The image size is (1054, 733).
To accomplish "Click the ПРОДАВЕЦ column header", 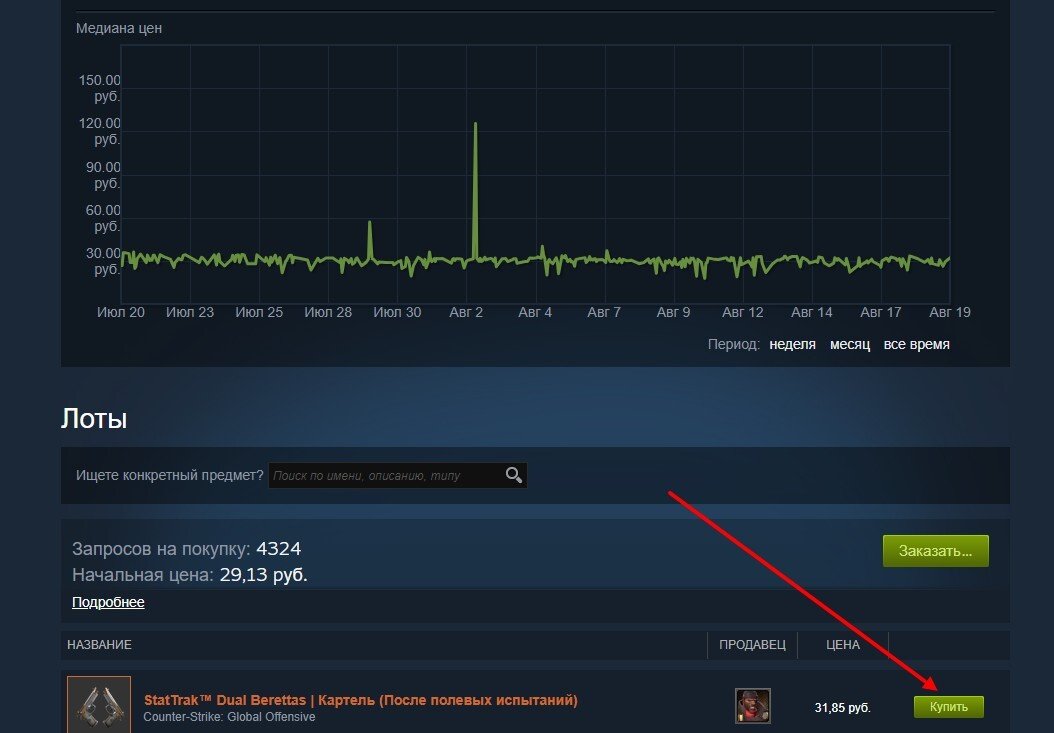I will [752, 644].
